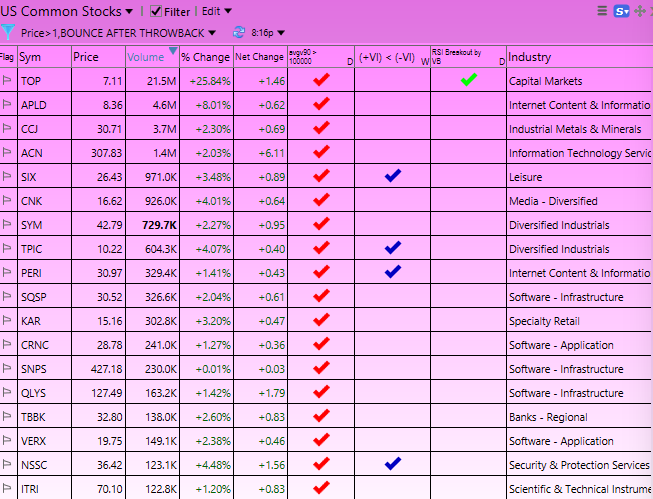Click the RSI Breakout by VB header
Screen dimensions: 653x499
coord(469,57)
